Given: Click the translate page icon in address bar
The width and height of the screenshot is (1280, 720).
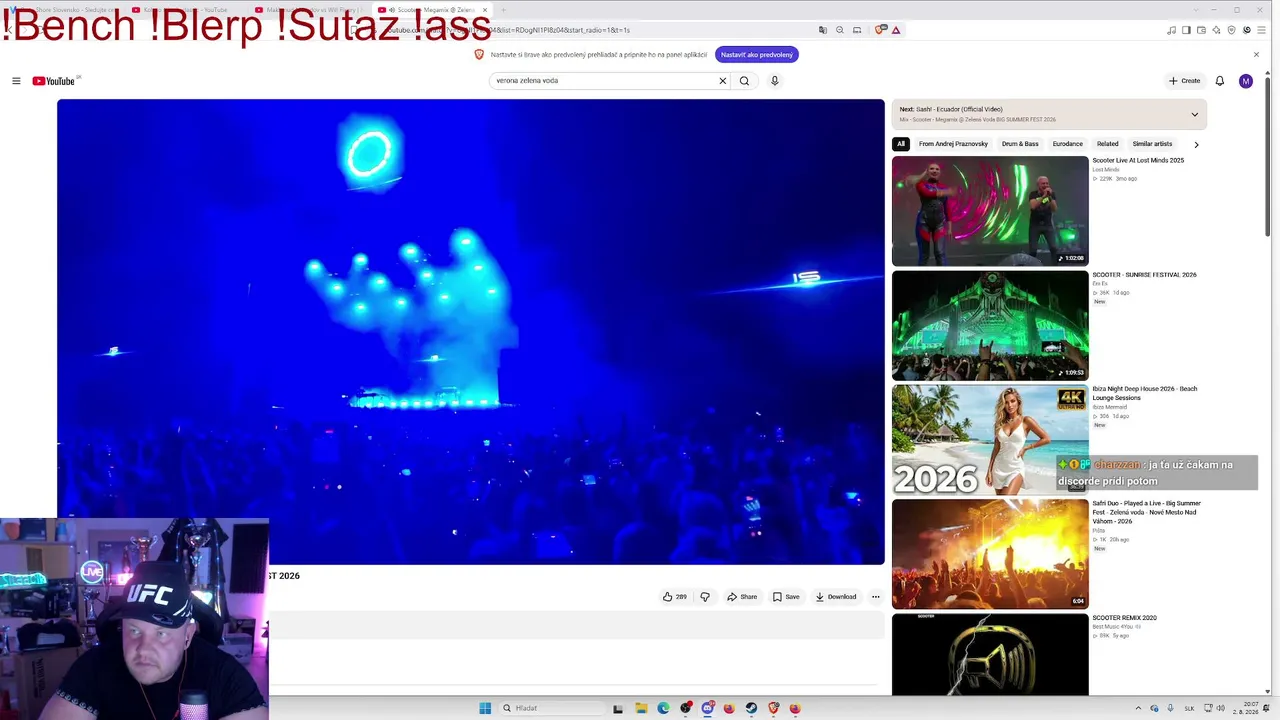Looking at the screenshot, I should pos(823,30).
